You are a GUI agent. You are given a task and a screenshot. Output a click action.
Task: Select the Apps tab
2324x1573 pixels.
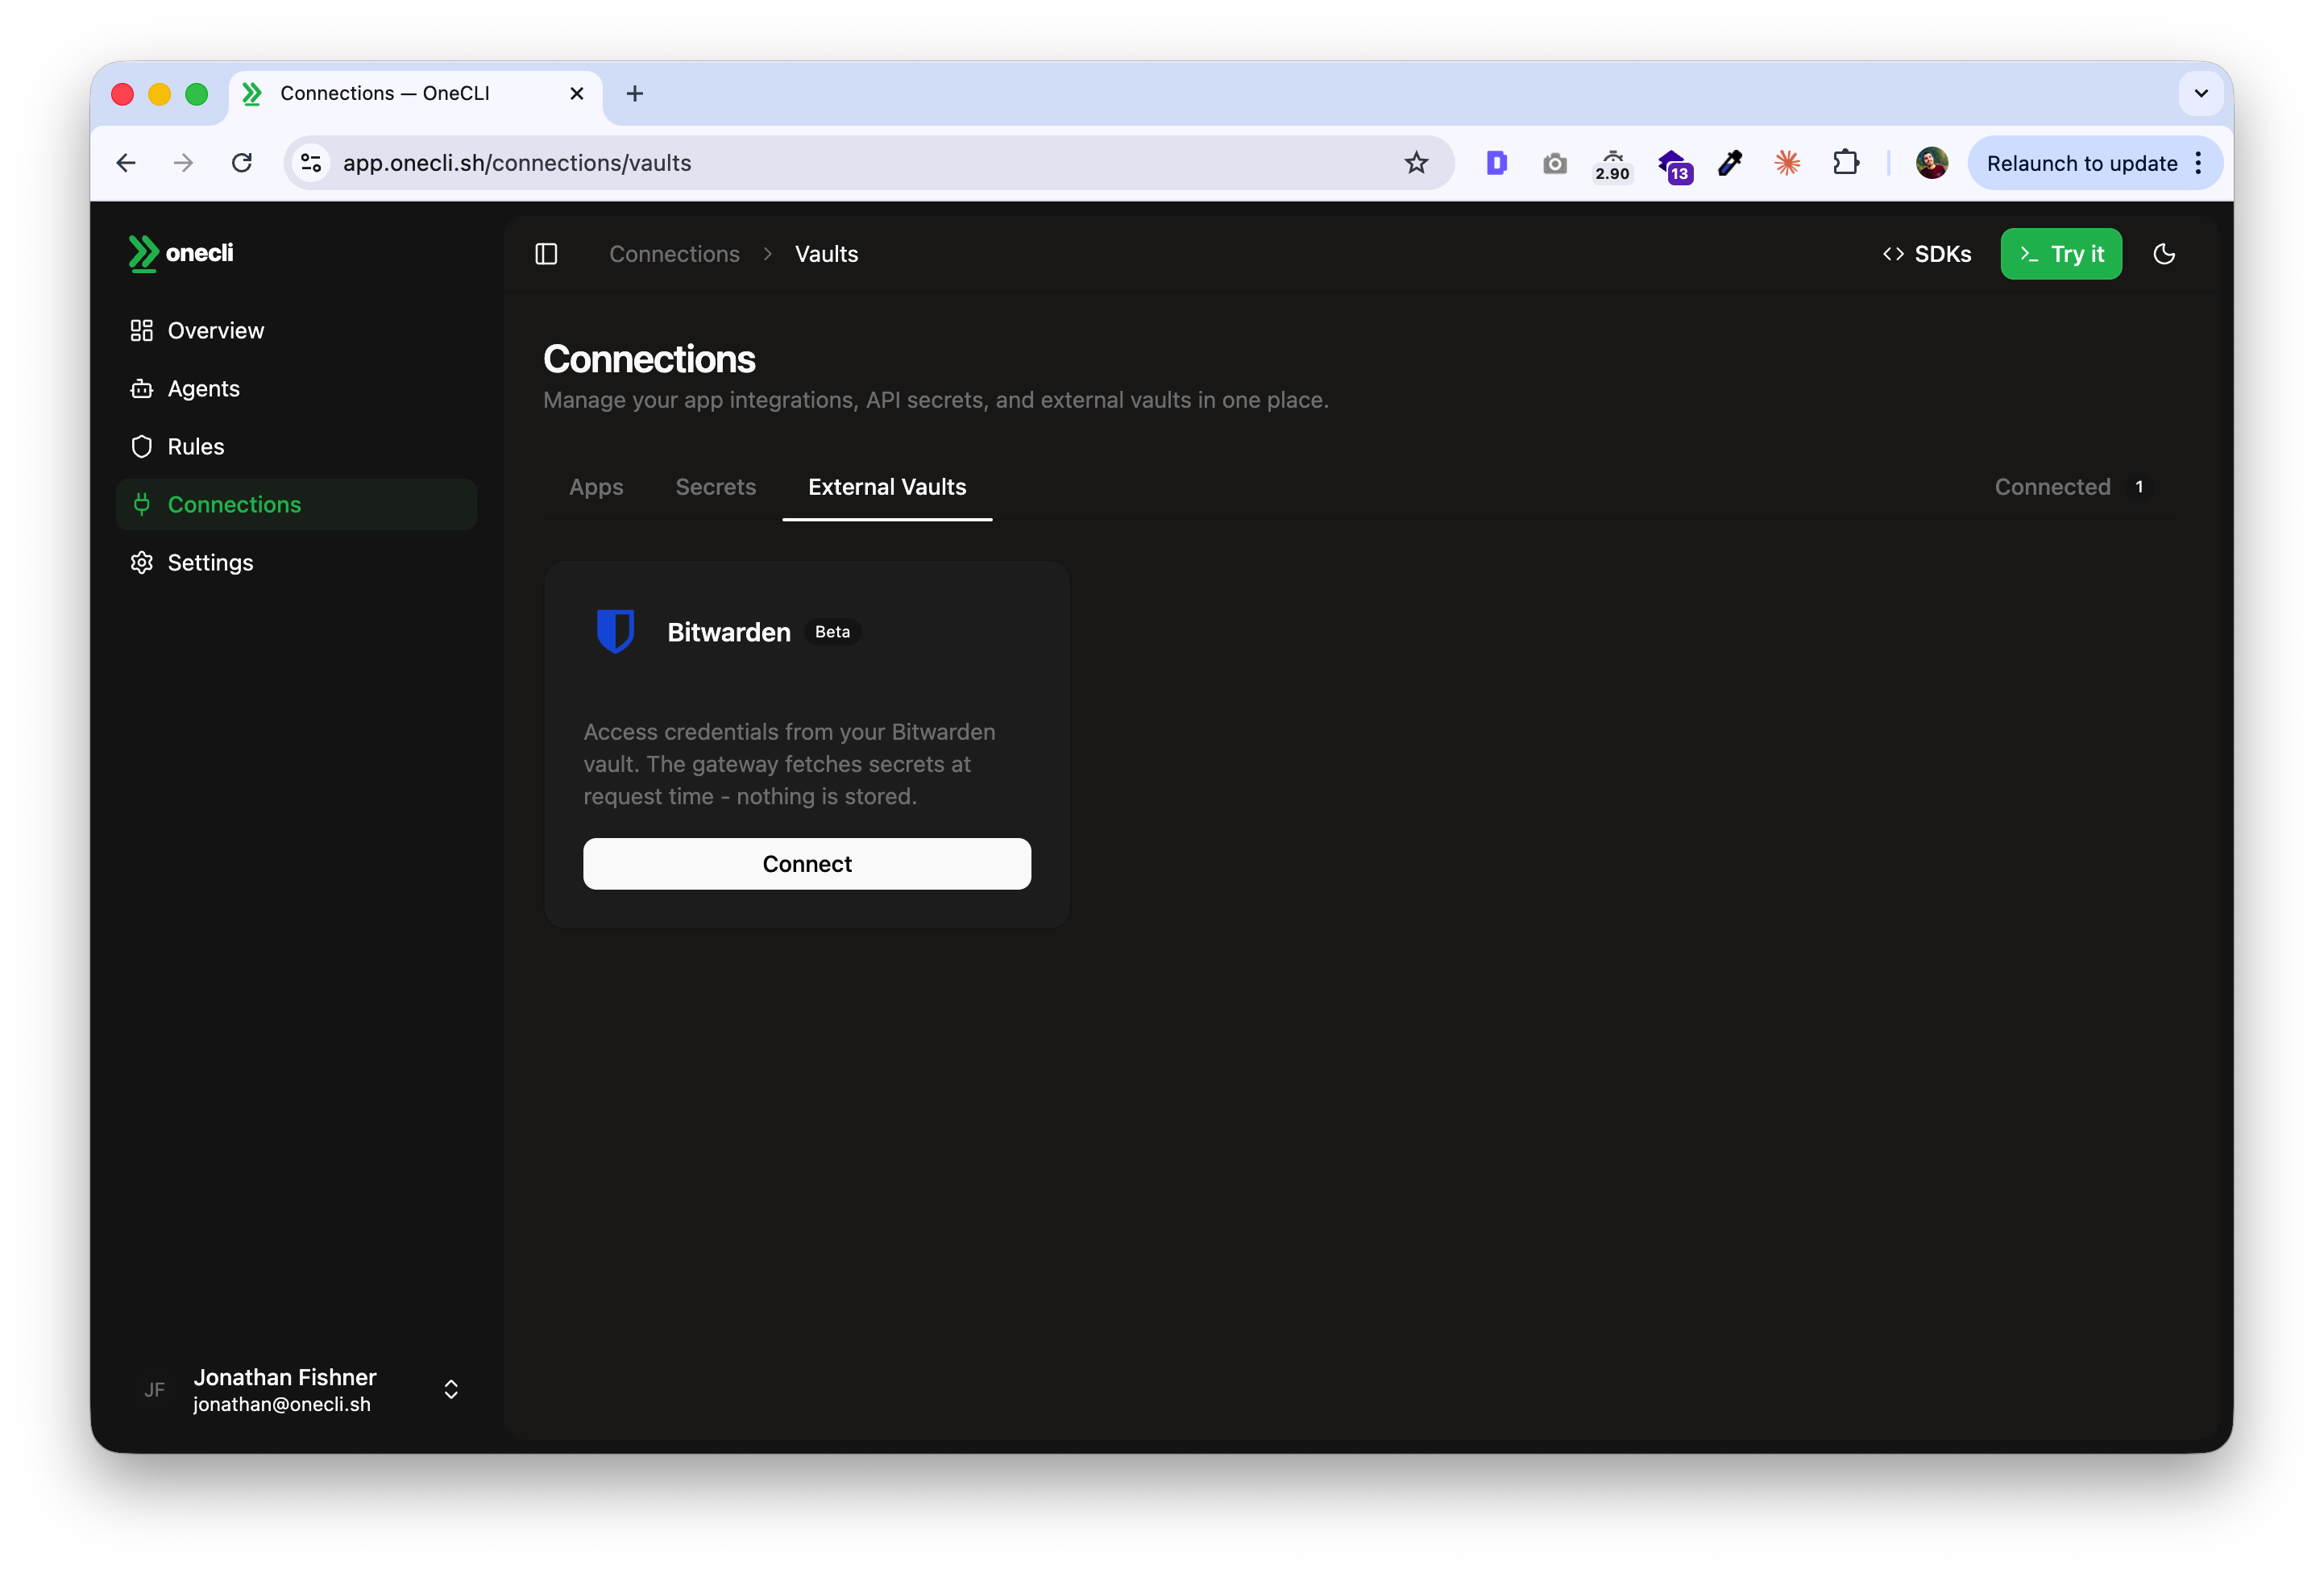[x=596, y=487]
